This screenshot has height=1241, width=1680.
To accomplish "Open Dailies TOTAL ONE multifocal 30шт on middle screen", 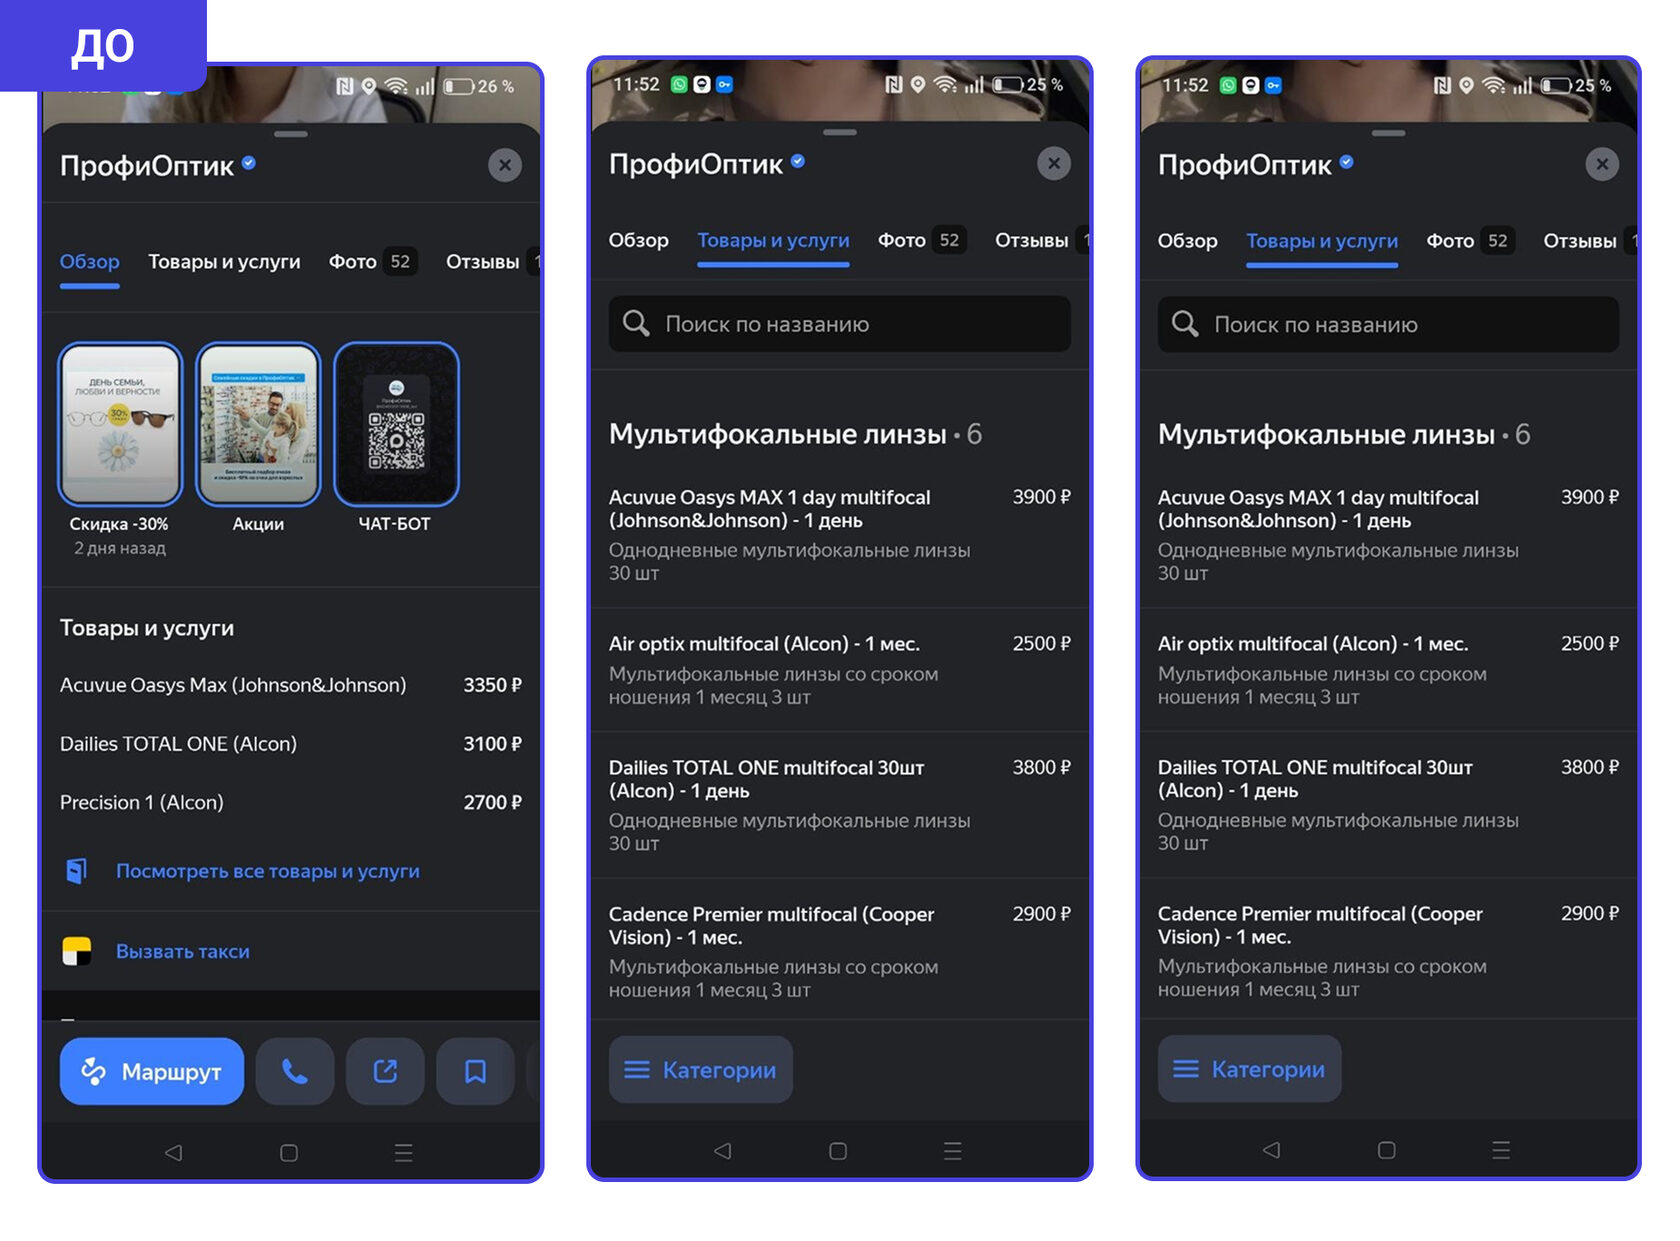I will 840,805.
